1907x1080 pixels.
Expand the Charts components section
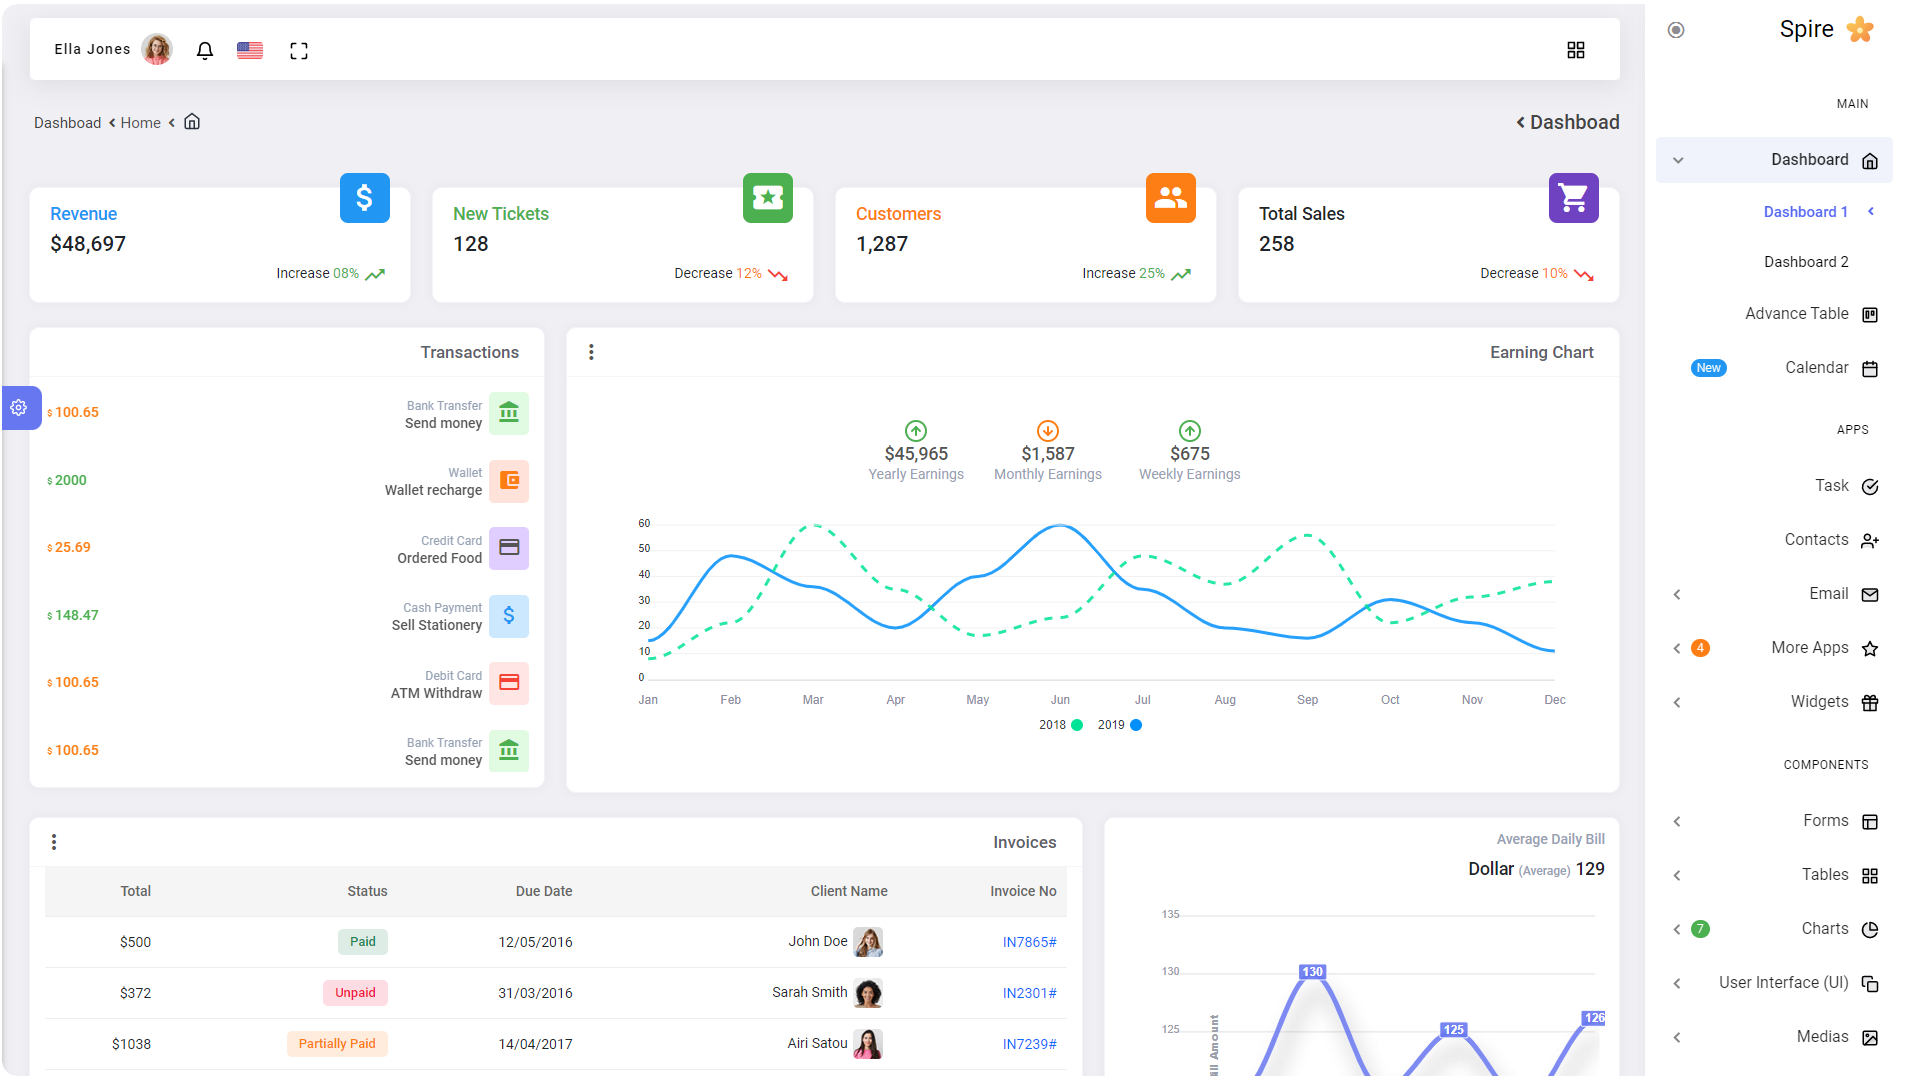tap(1677, 928)
